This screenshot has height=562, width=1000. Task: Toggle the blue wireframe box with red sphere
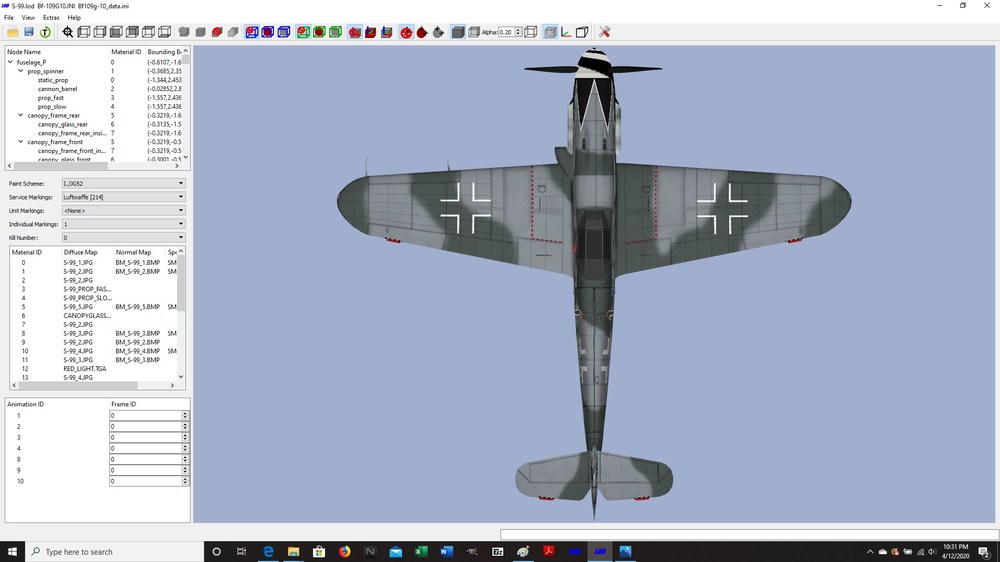click(252, 32)
